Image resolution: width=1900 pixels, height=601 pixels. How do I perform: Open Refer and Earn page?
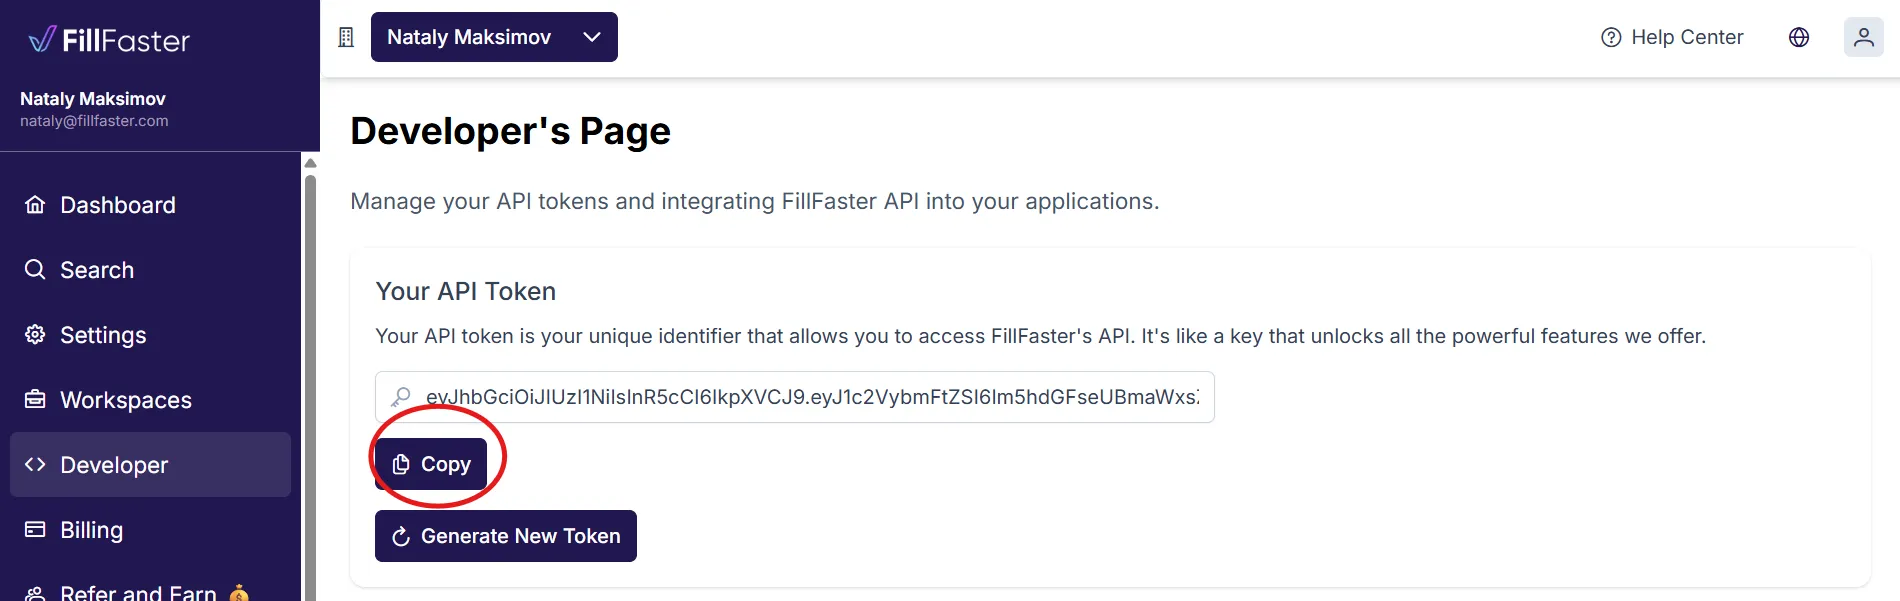click(138, 592)
